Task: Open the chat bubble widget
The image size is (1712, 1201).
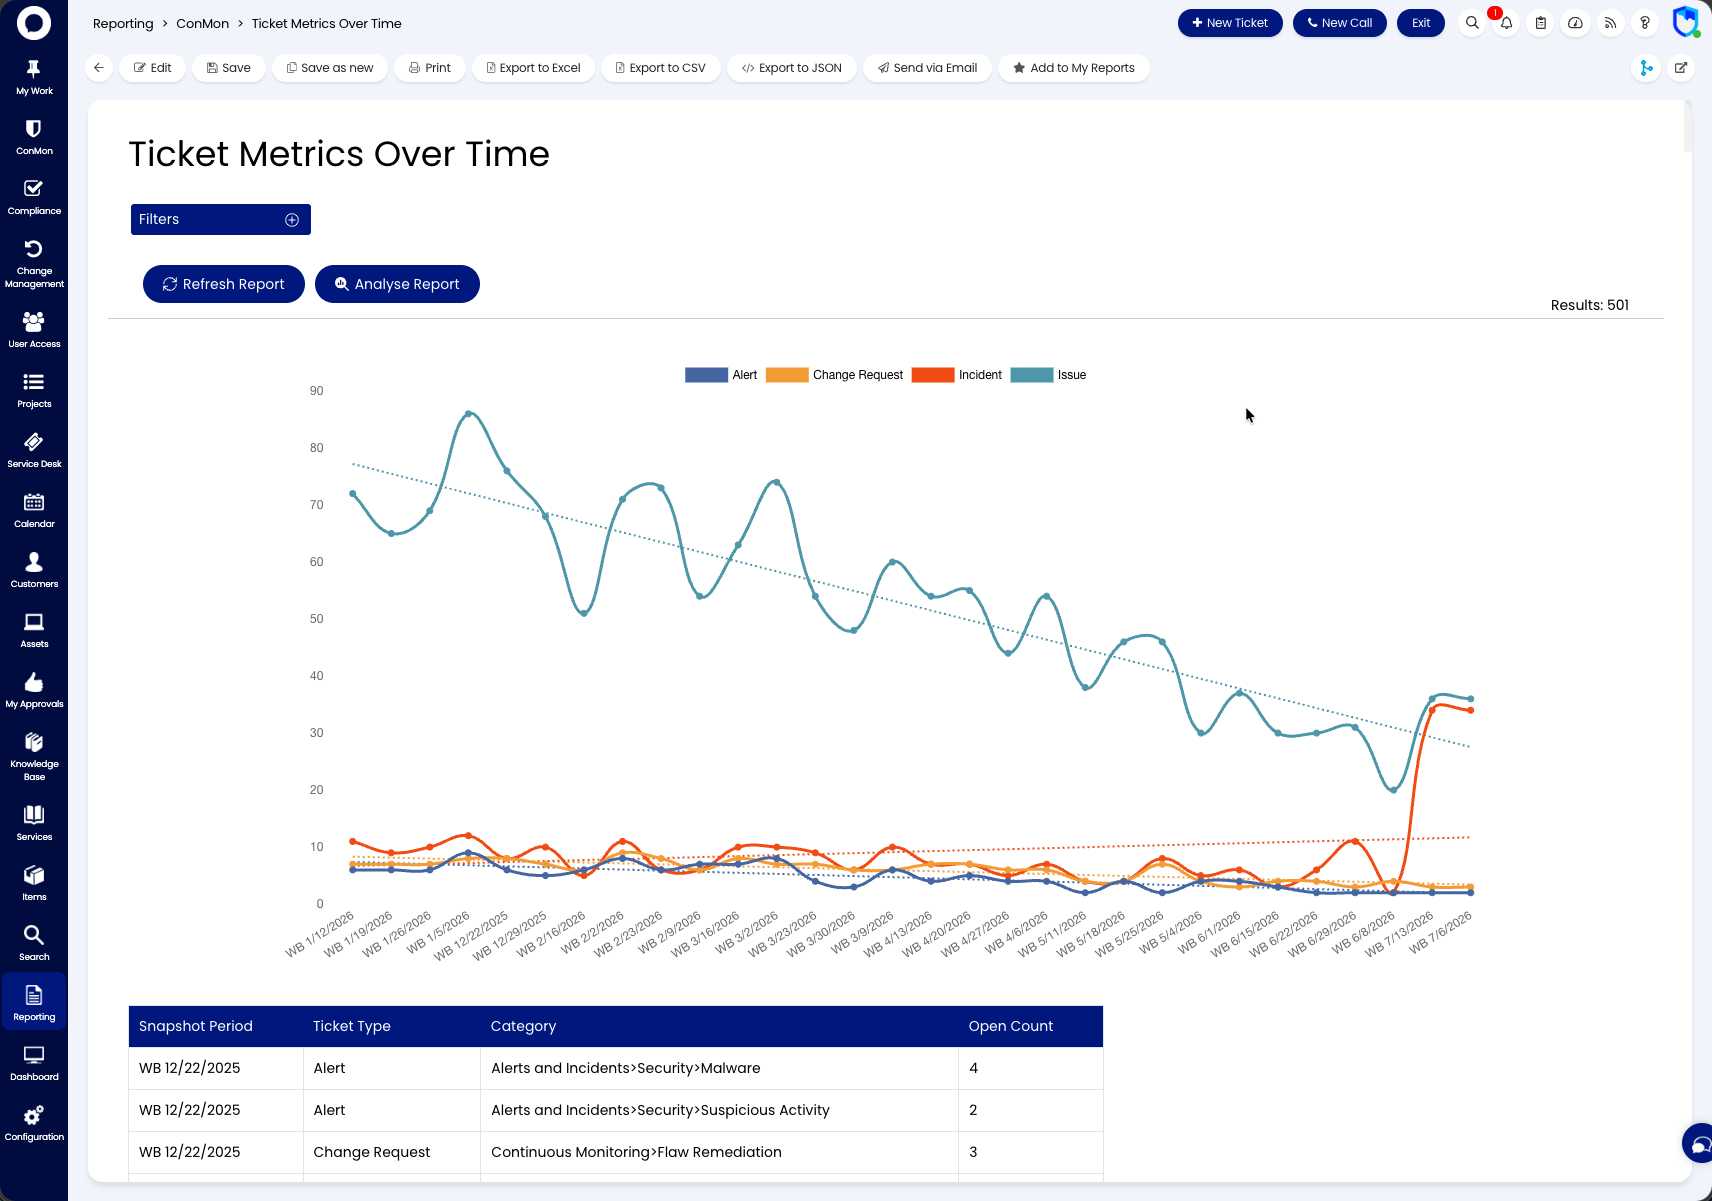Action: click(1698, 1143)
